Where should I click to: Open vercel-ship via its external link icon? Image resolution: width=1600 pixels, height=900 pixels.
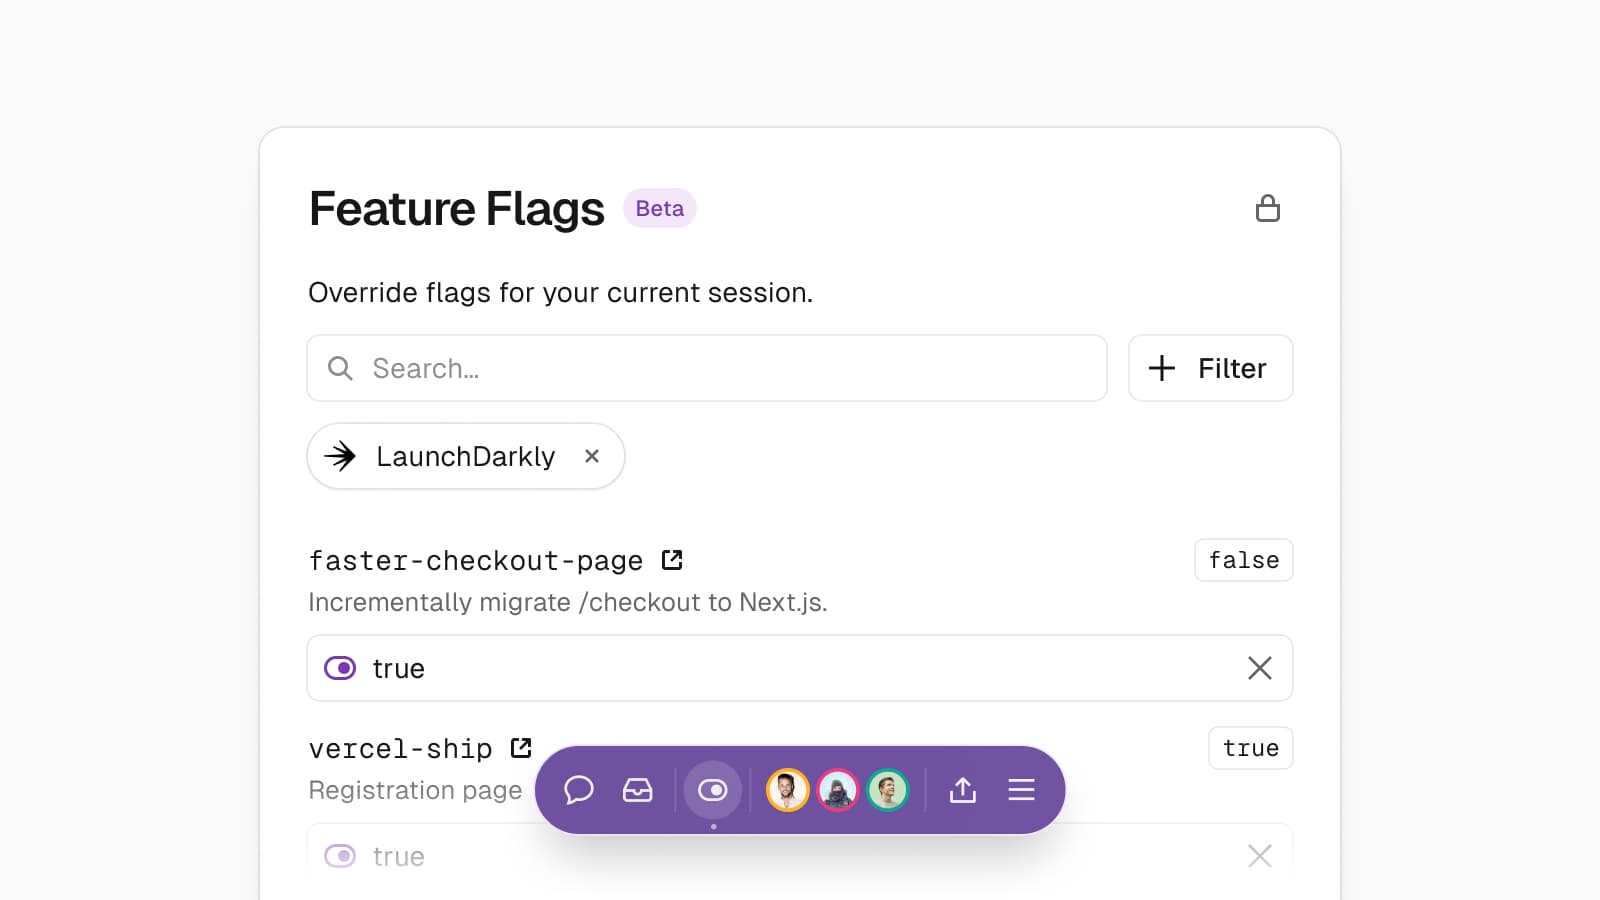[521, 747]
